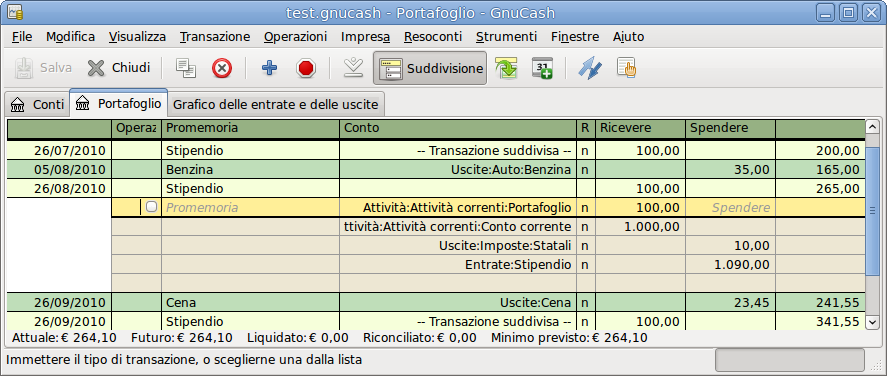Click the Promemoria placeholder input field
Screen dimensions: 887x376
[x=251, y=208]
